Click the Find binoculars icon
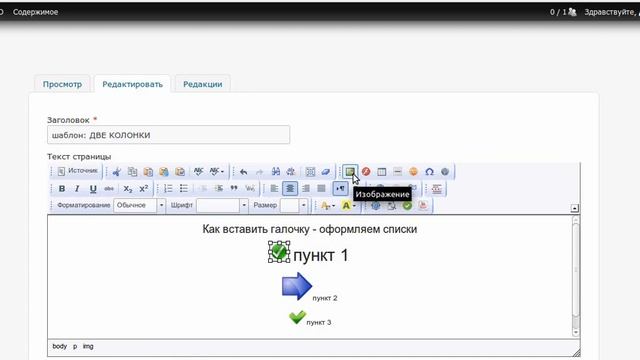This screenshot has width=640, height=360. 276,172
